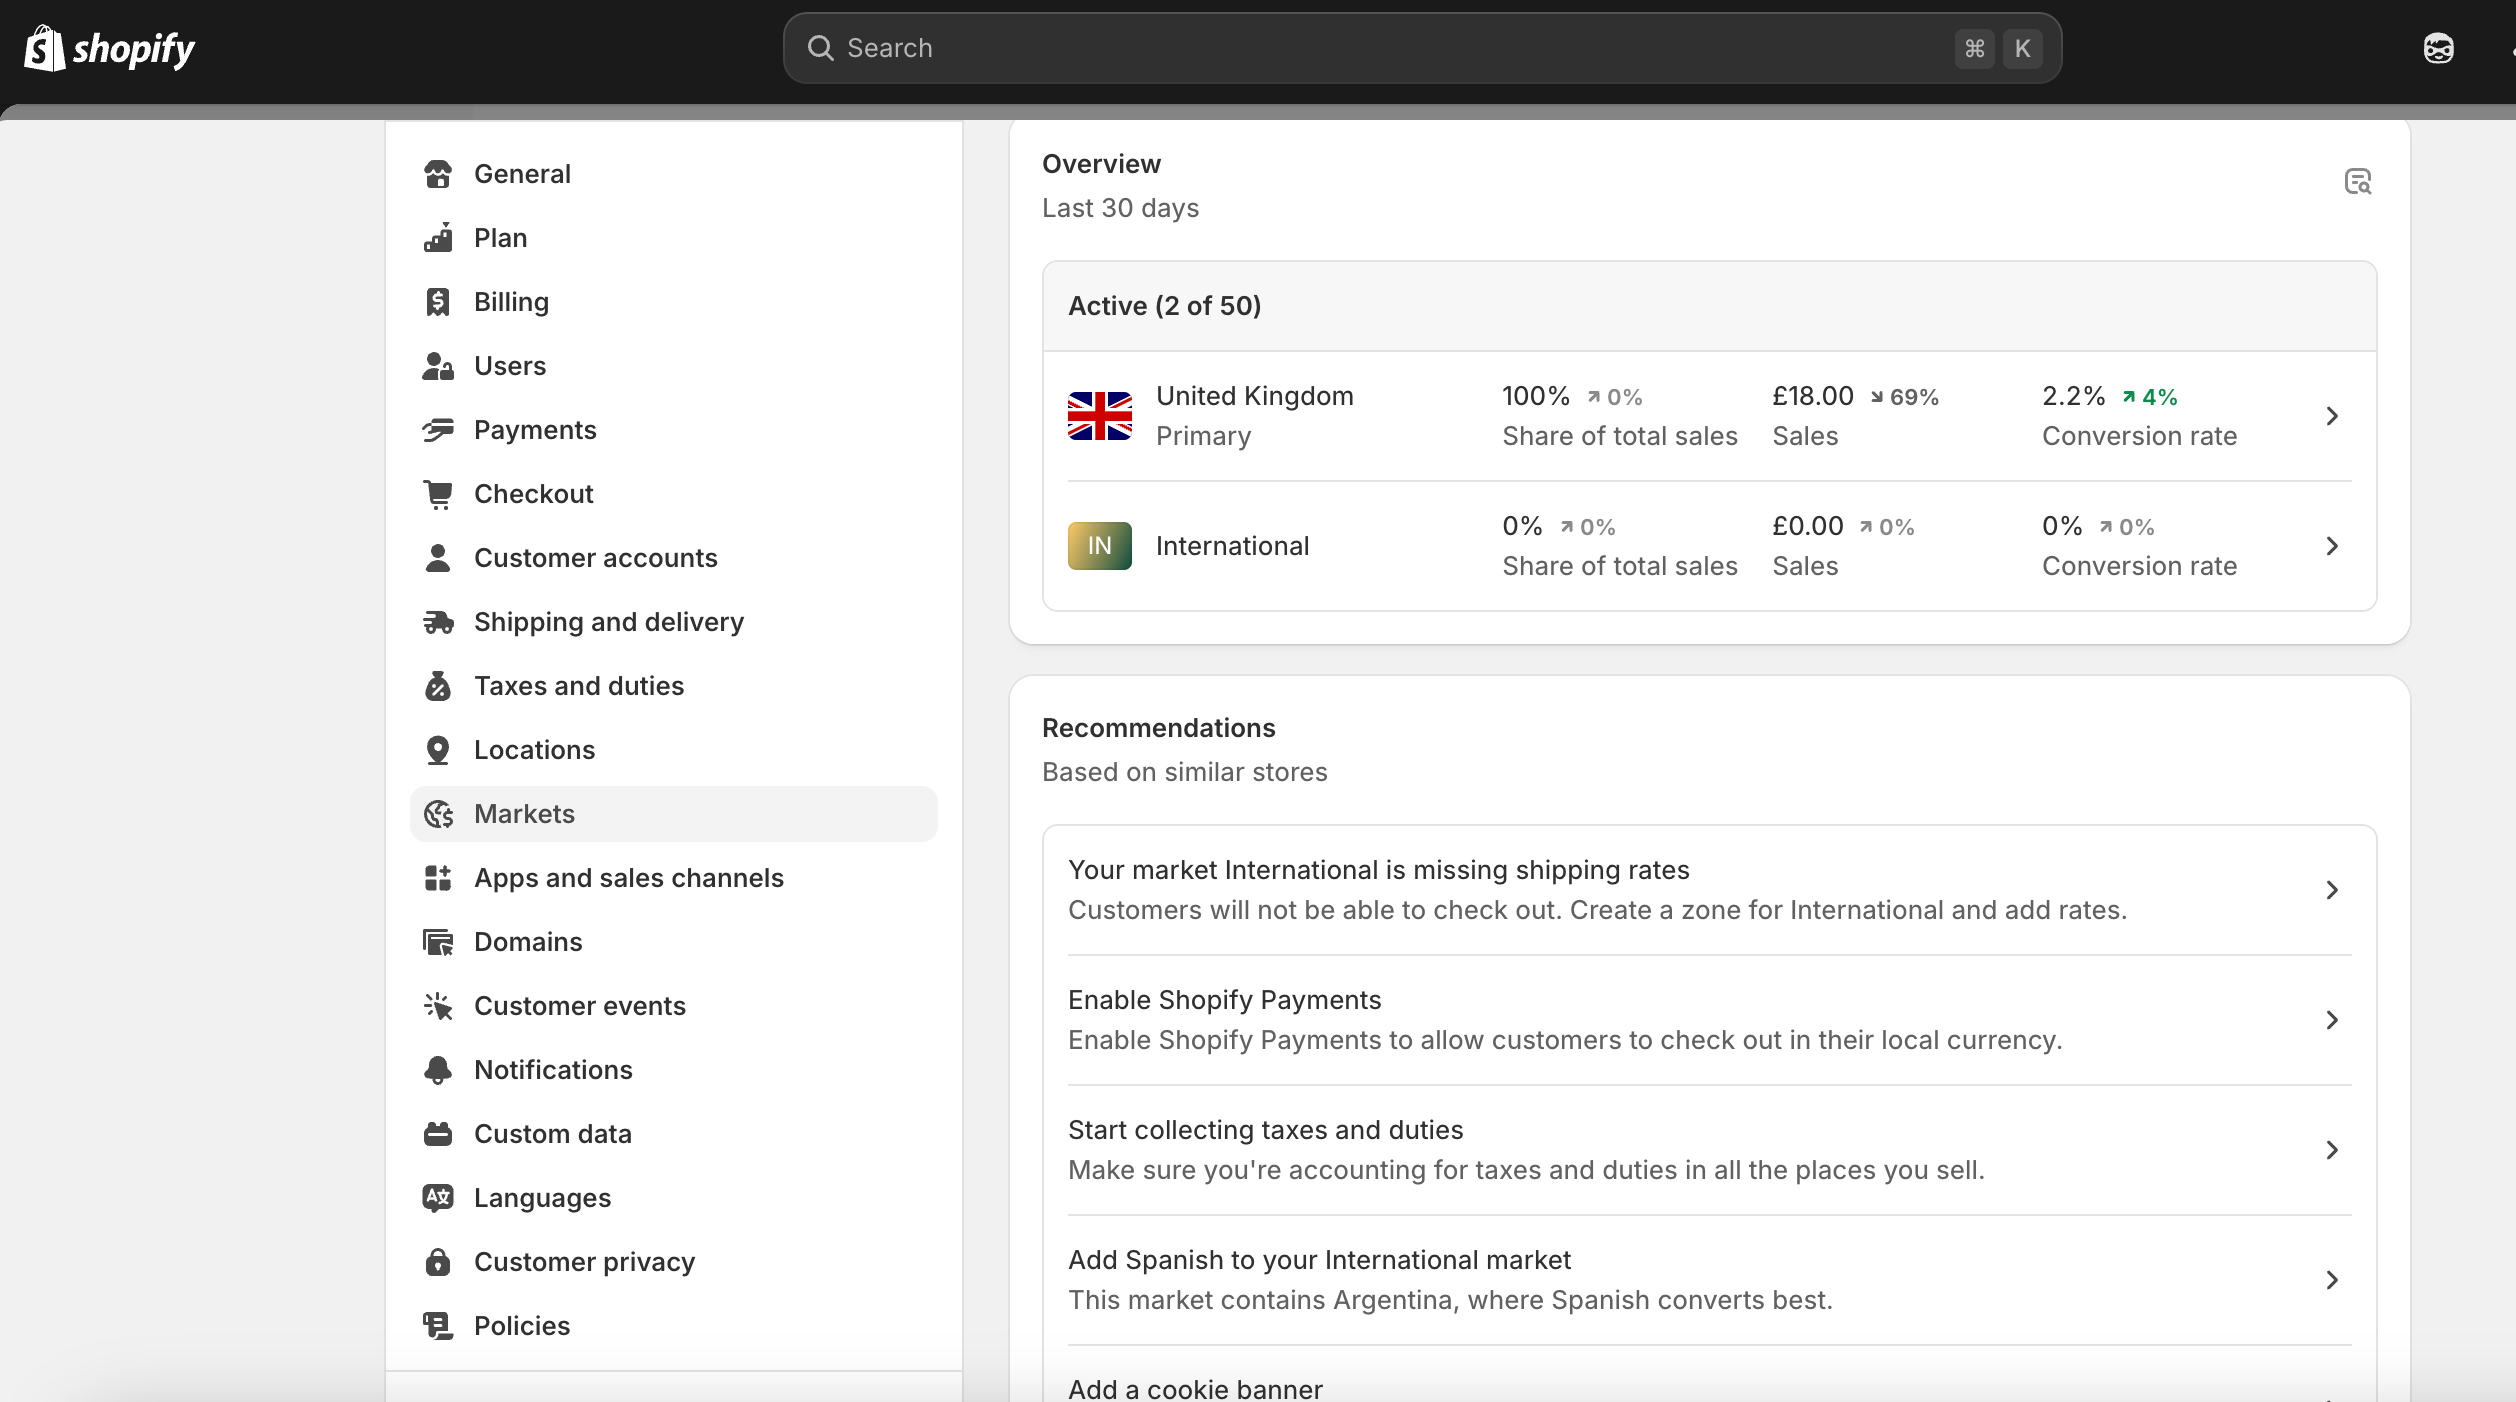Open taxes and duties recommendation chevron
The image size is (2516, 1402).
[x=2331, y=1150]
